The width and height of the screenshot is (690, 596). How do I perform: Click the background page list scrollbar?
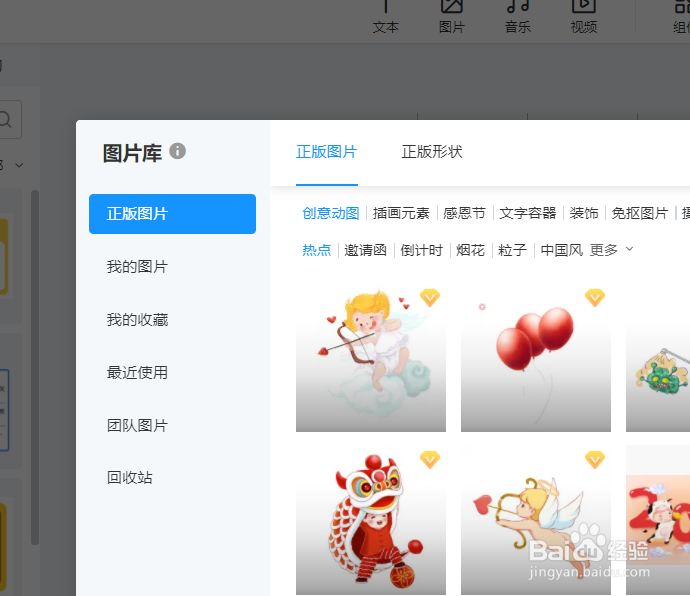(35, 368)
